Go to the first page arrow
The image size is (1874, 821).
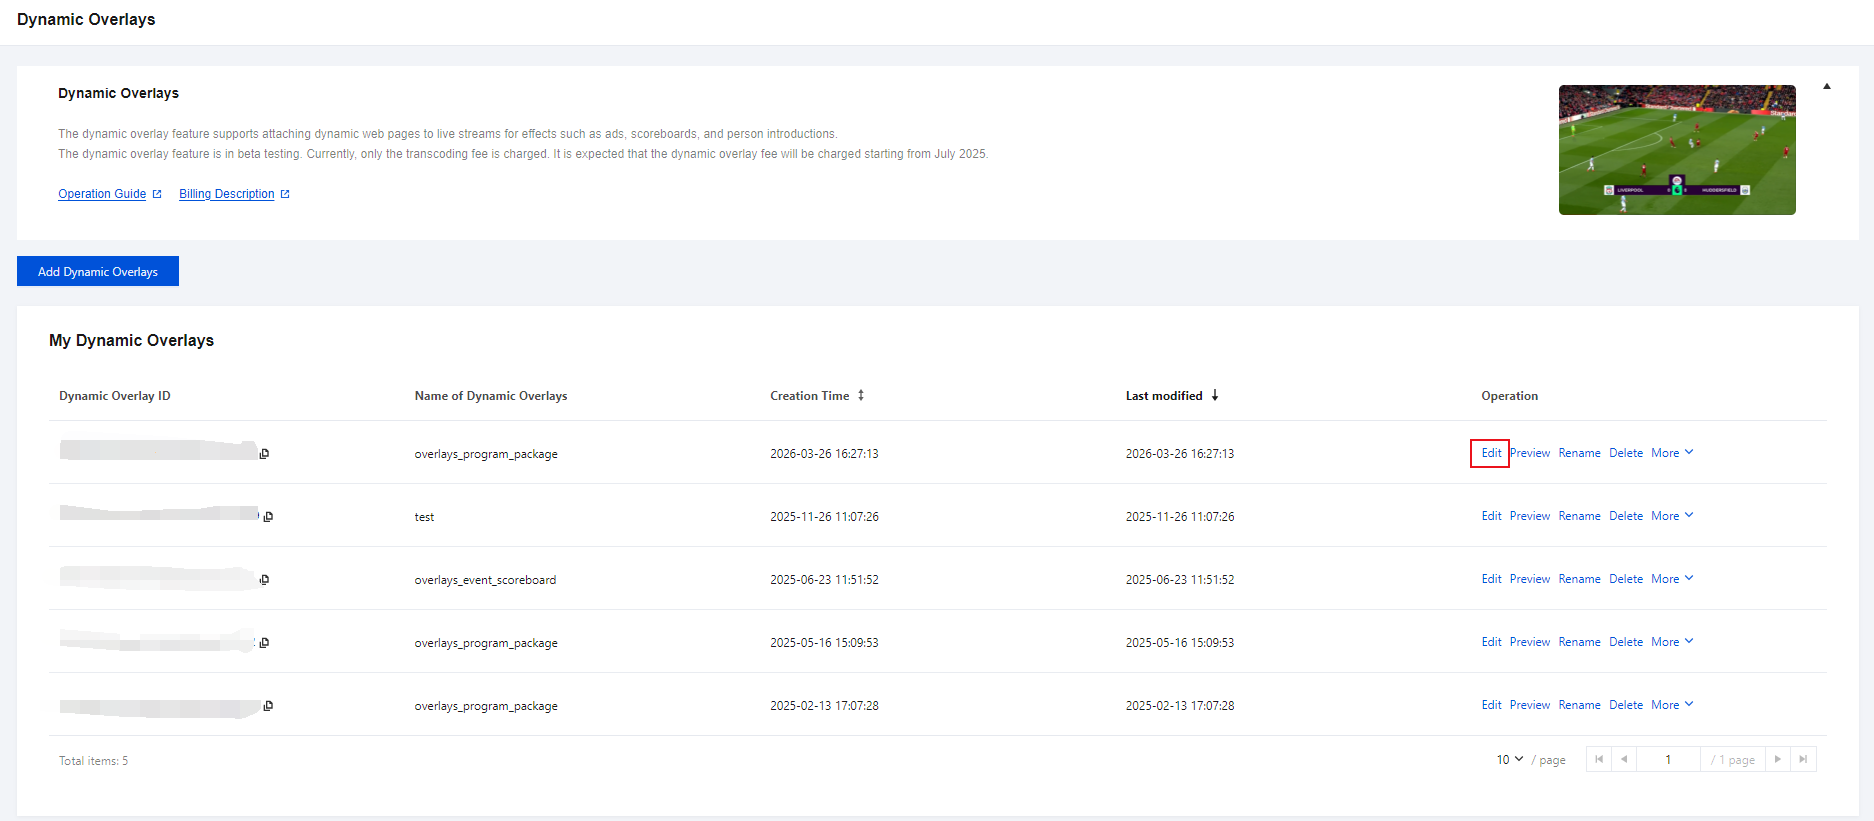pyautogui.click(x=1599, y=760)
